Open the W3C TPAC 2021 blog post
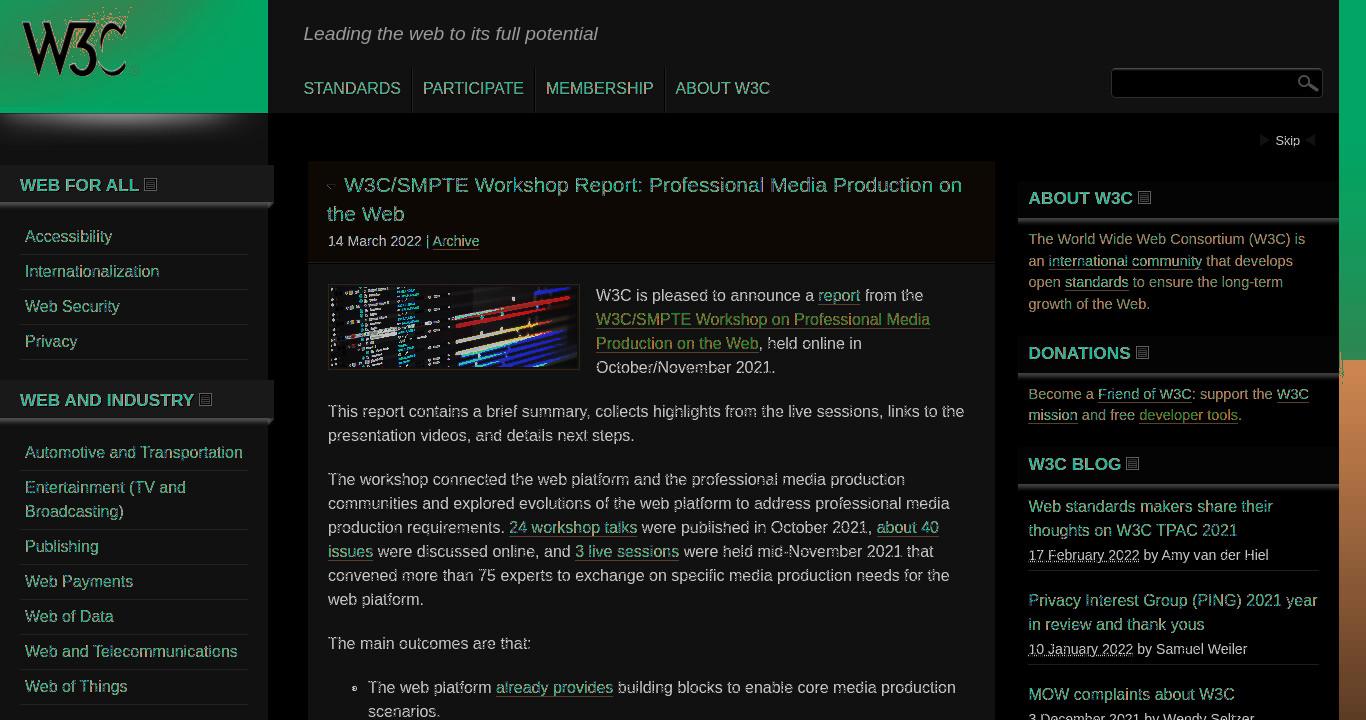Screen dimensions: 1366x720 (x=1150, y=519)
